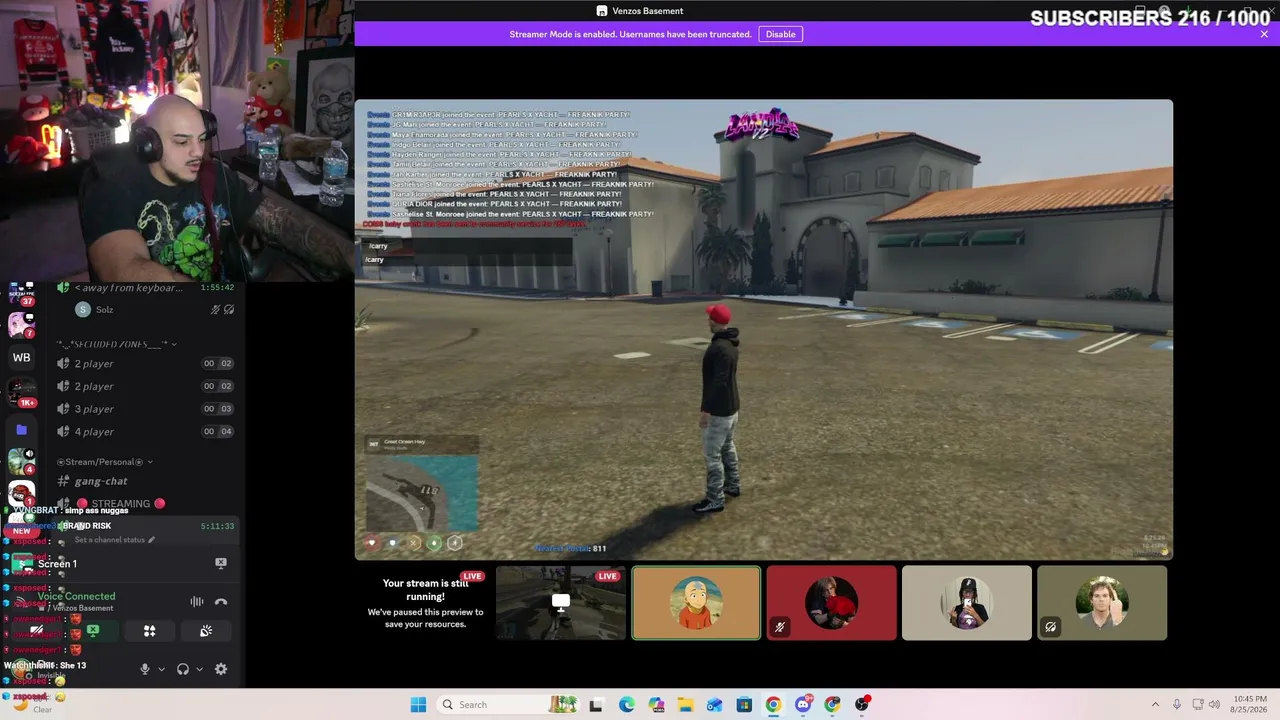Screen dimensions: 1280x720
Task: Mute the microphone in Discord user panel
Action: pyautogui.click(x=145, y=669)
